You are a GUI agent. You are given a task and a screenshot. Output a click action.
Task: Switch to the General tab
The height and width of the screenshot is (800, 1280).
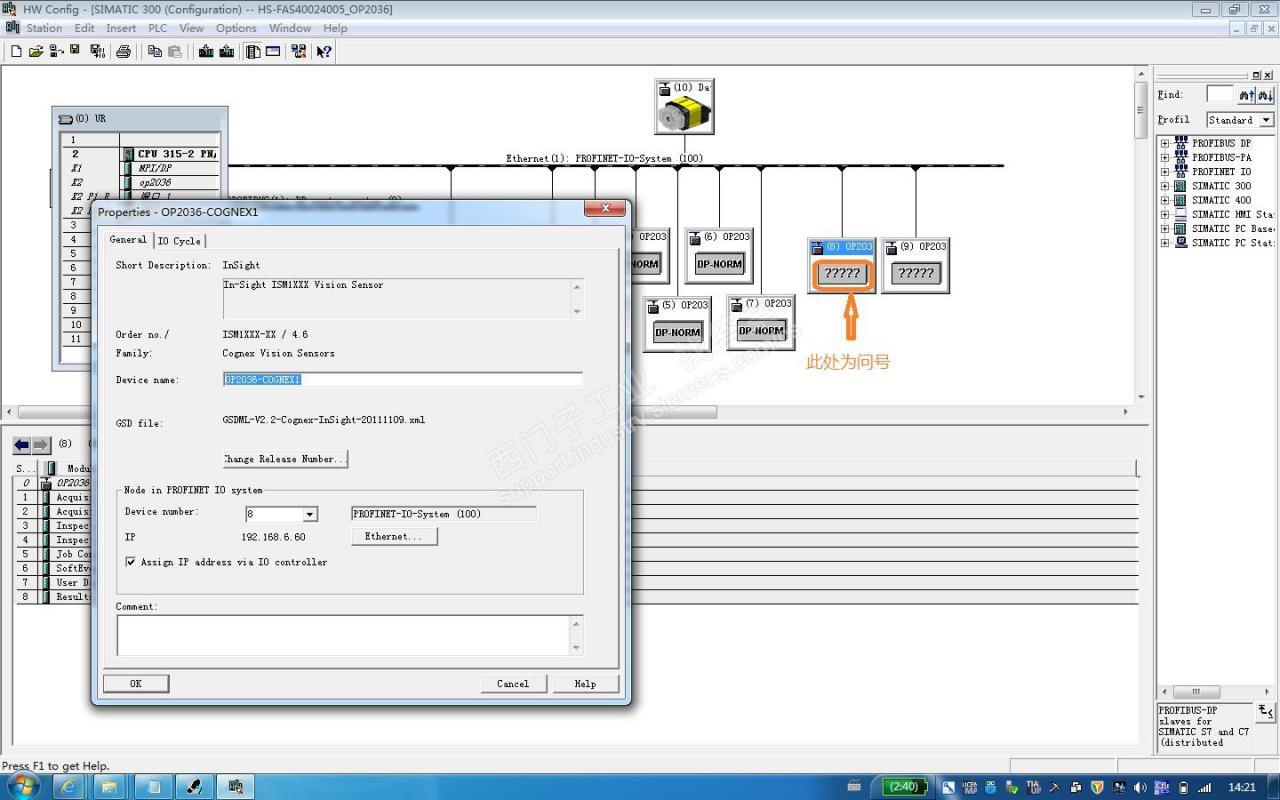point(128,240)
